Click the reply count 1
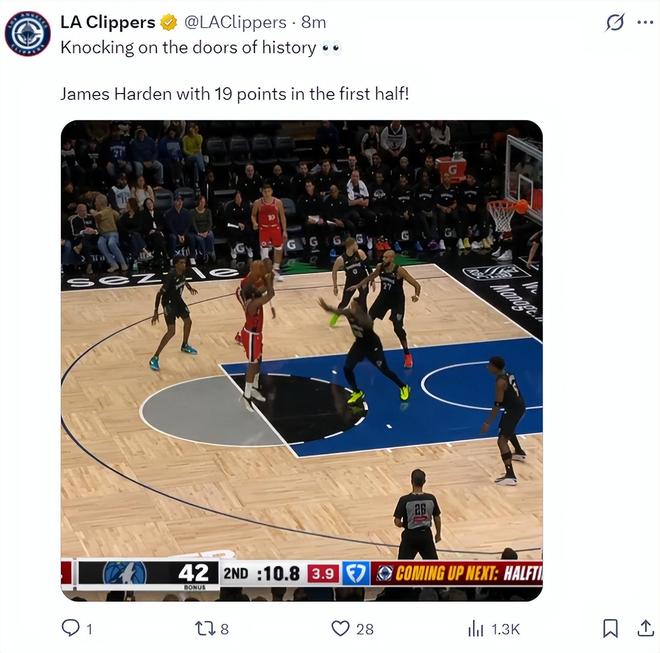 point(89,629)
